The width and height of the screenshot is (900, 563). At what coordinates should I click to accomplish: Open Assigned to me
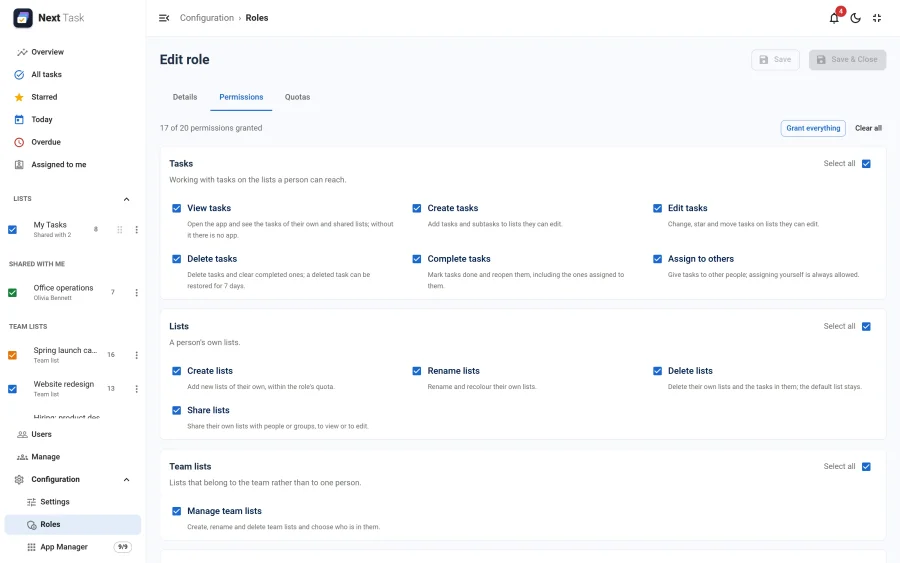click(73, 165)
